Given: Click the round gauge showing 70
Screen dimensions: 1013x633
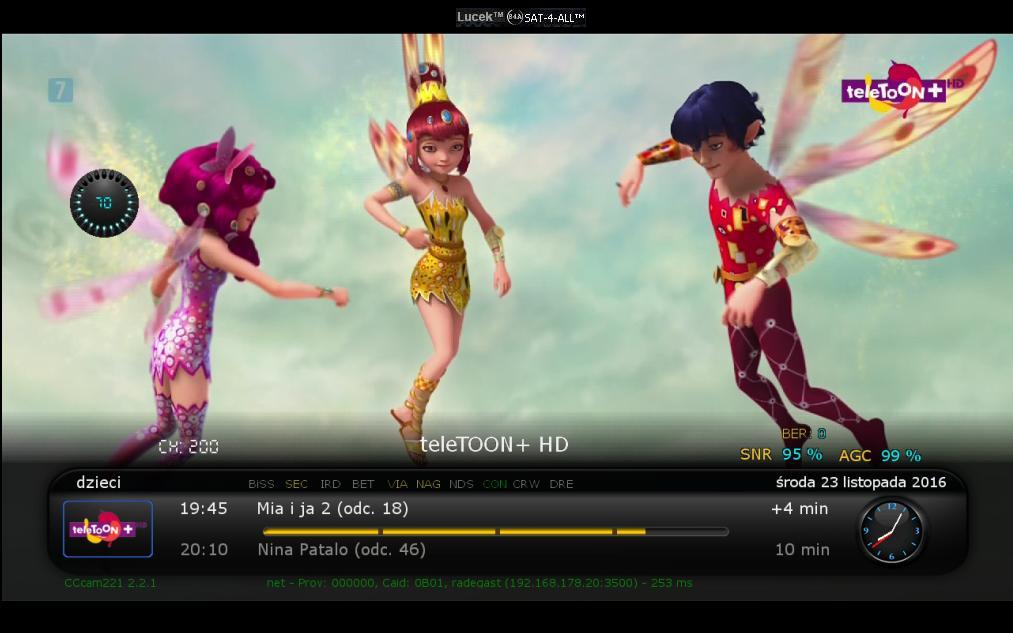Looking at the screenshot, I should 104,203.
